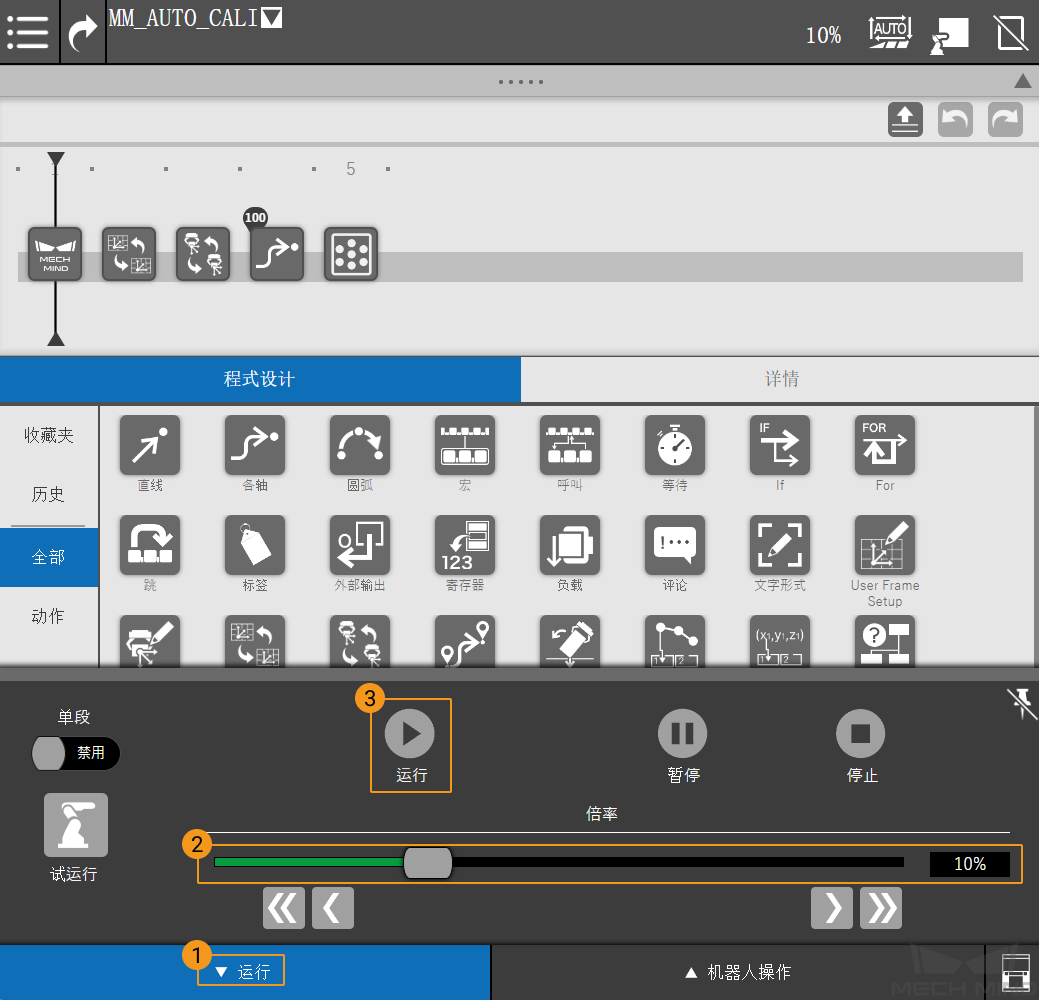Increase override with single right chevron
Image resolution: width=1039 pixels, height=1000 pixels.
(x=832, y=908)
